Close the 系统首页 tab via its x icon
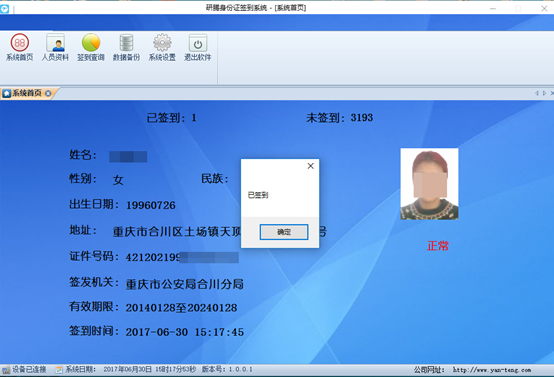Viewport: 554px width, 377px height. click(x=48, y=93)
